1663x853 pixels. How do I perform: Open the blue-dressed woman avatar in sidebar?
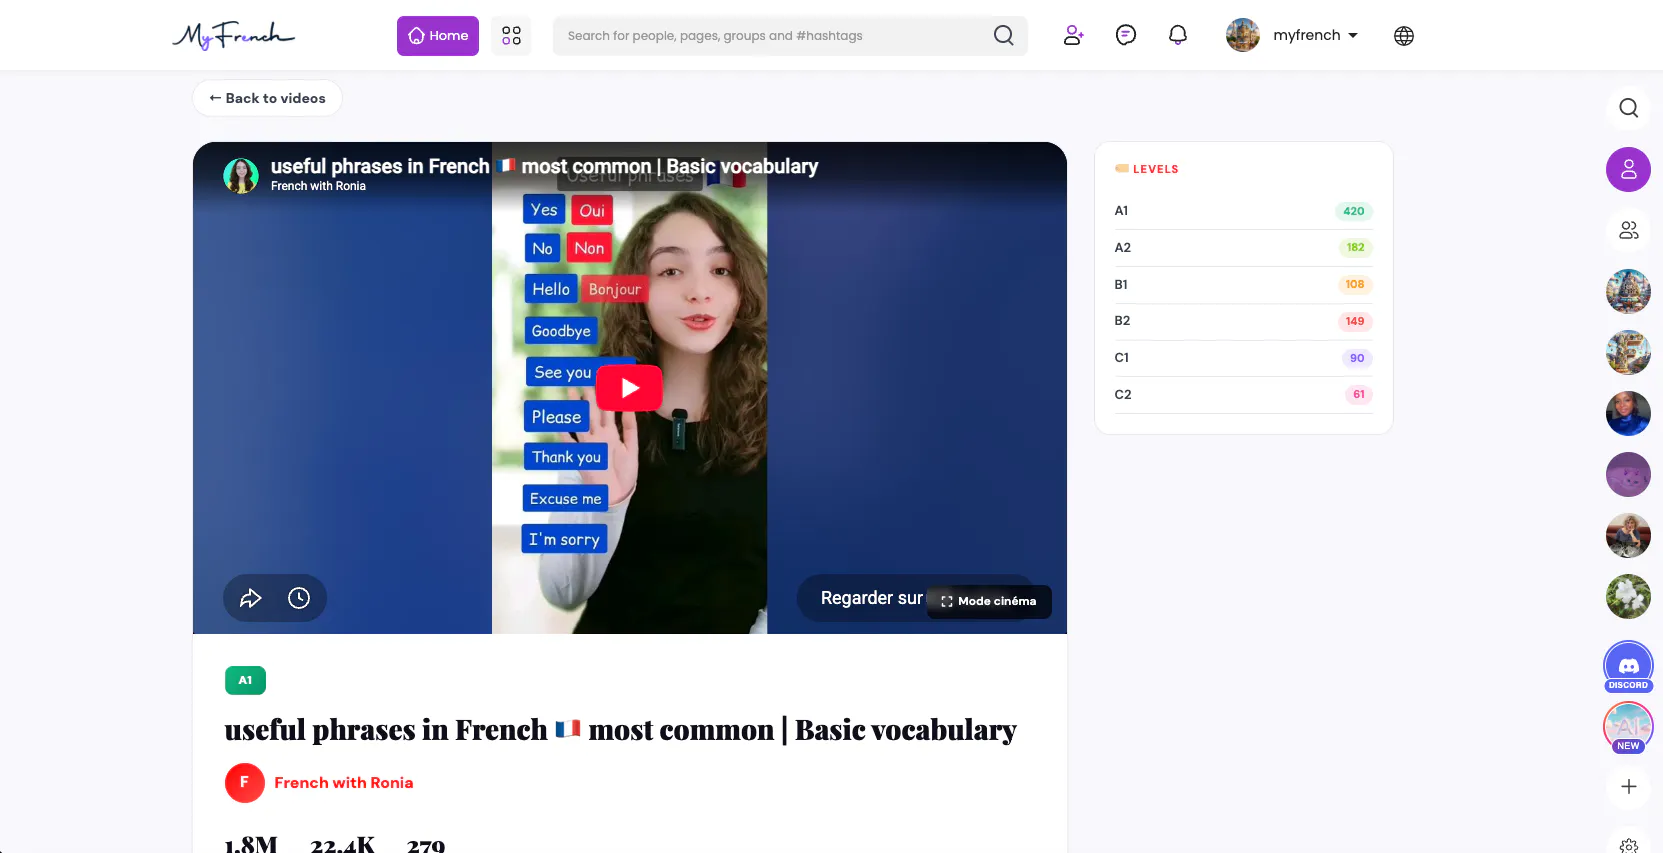tap(1628, 413)
